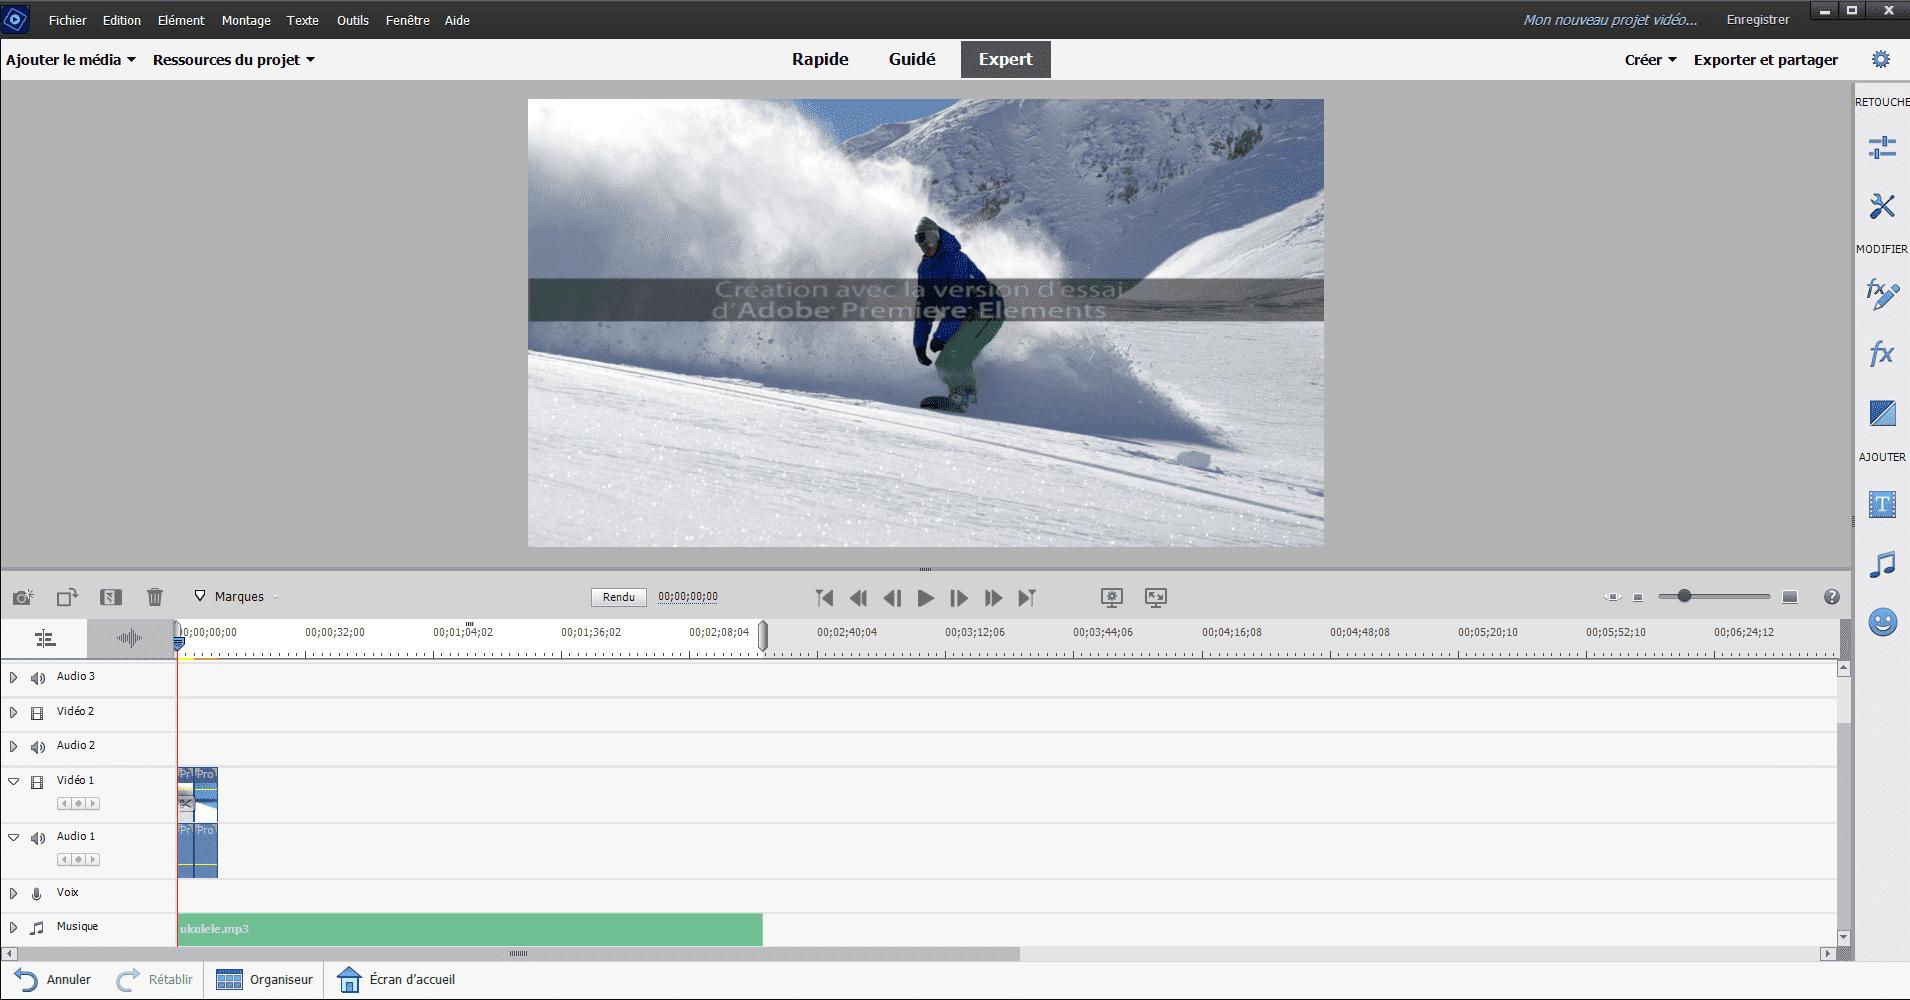Select the ukulele.mp3 clip in Musique track
The width and height of the screenshot is (1910, 1000).
tap(470, 929)
